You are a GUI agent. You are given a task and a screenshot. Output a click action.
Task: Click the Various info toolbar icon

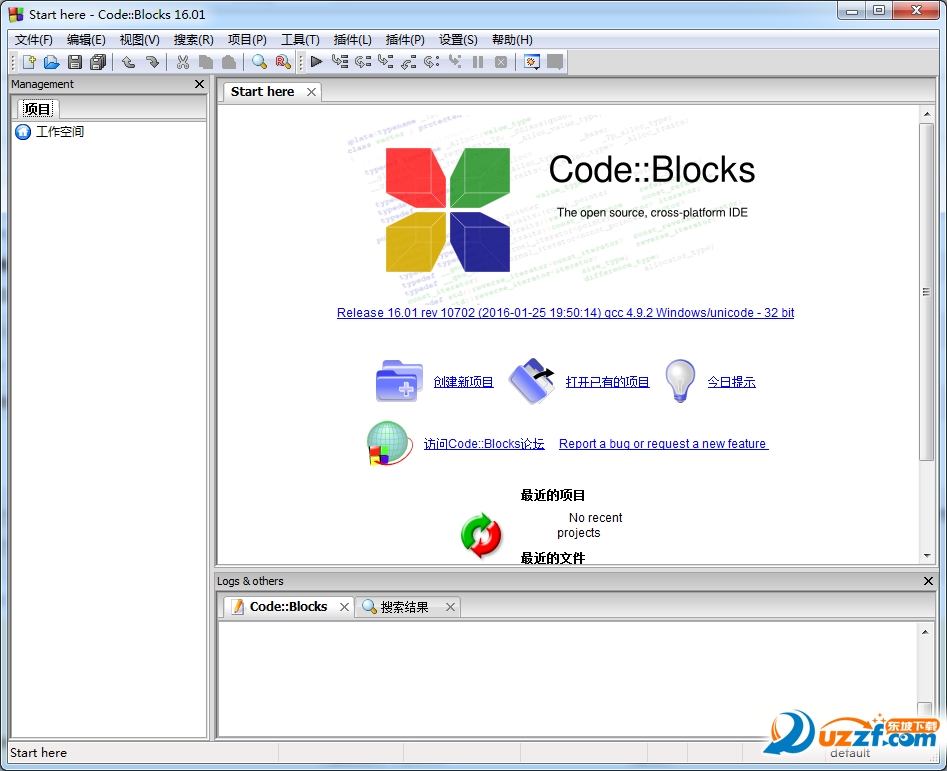point(554,62)
